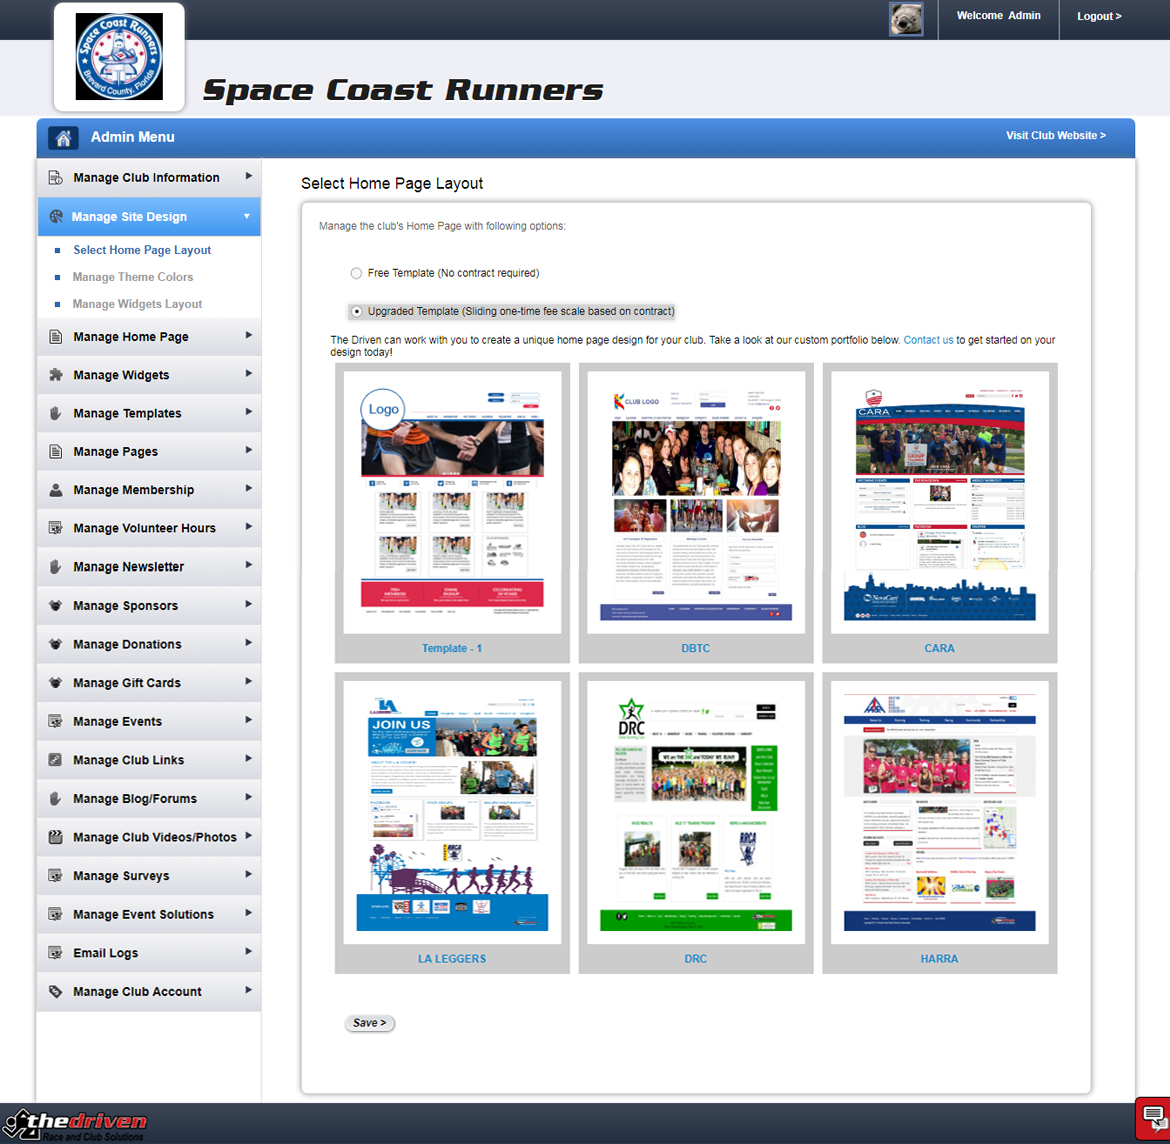Viewport: 1170px width, 1144px height.
Task: Select the Free Template radio button
Action: (x=356, y=273)
